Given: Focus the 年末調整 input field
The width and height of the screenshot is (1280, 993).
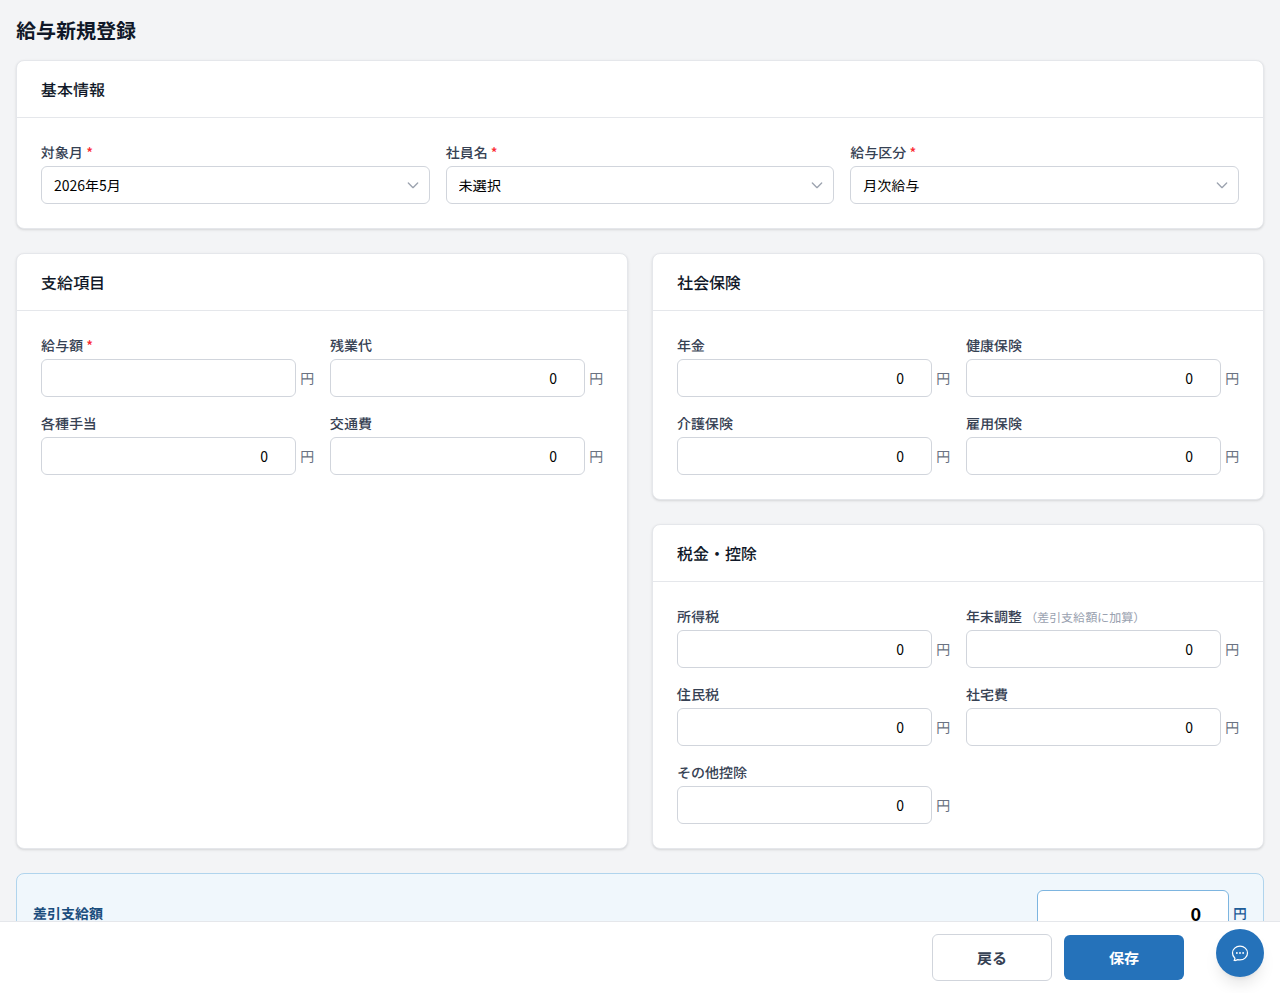Looking at the screenshot, I should pyautogui.click(x=1093, y=649).
